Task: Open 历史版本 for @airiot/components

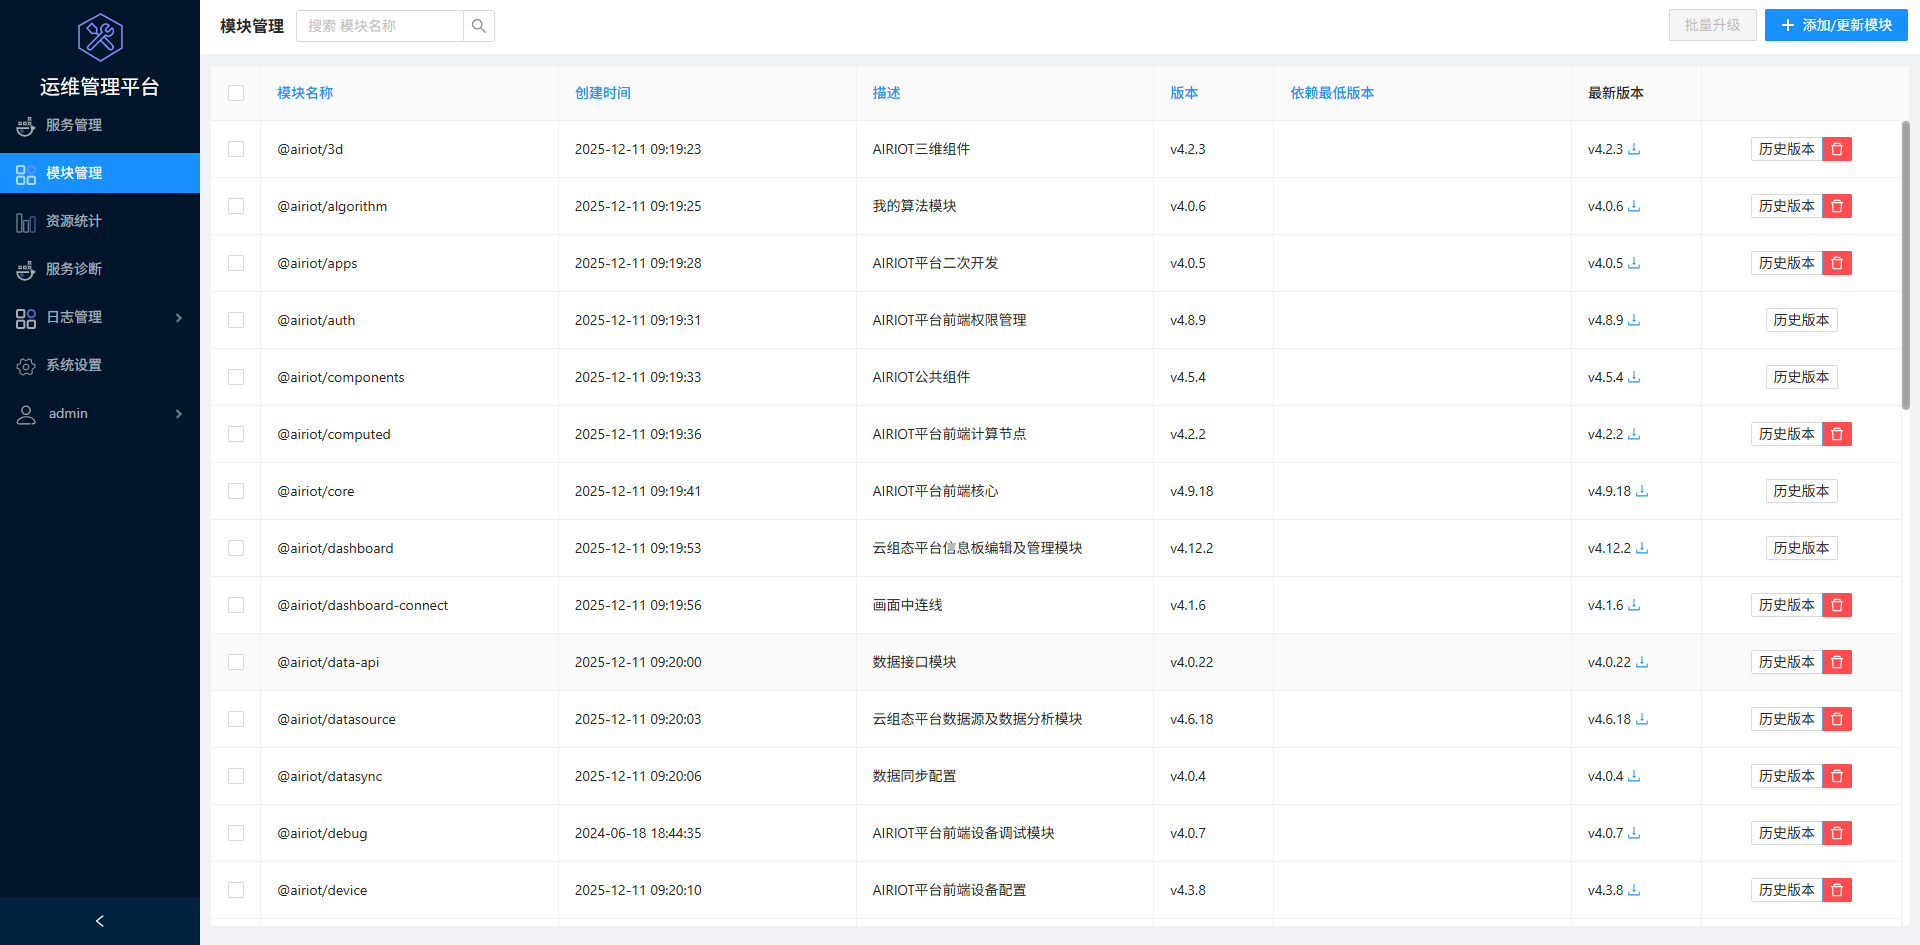Action: point(1801,377)
